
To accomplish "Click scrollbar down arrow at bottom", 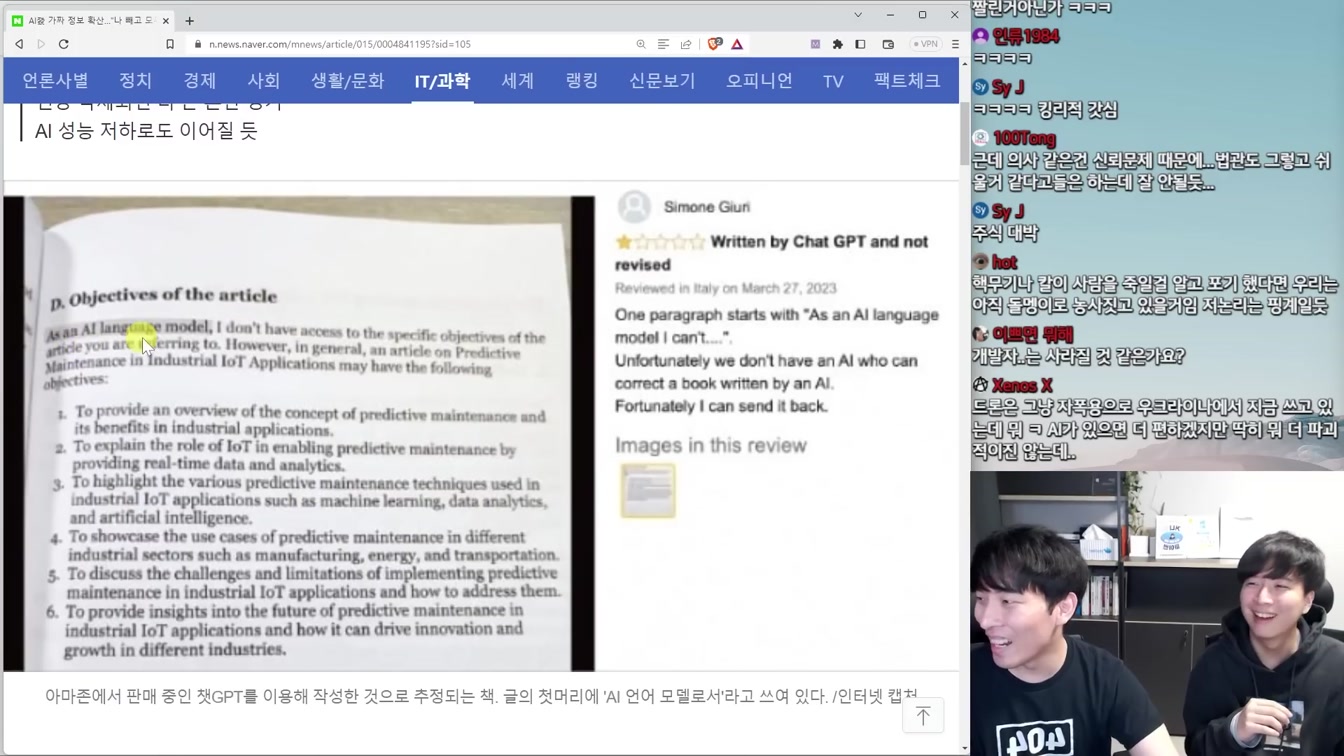I will [x=964, y=748].
